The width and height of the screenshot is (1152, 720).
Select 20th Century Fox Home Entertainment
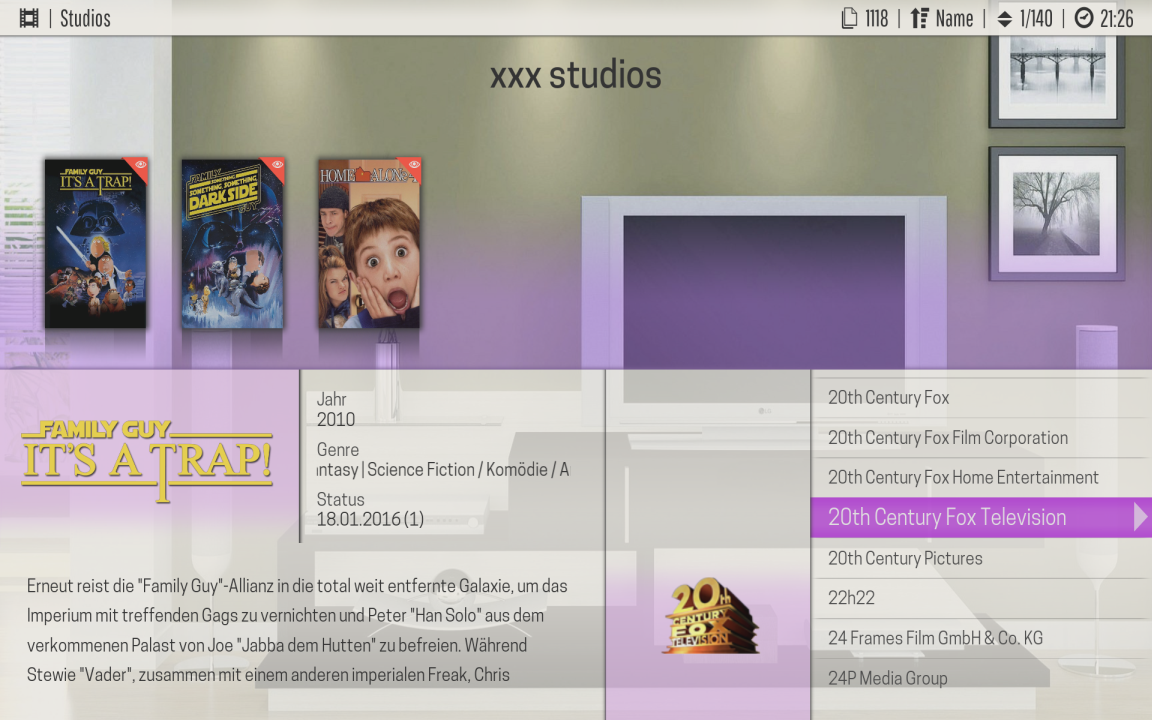point(981,478)
